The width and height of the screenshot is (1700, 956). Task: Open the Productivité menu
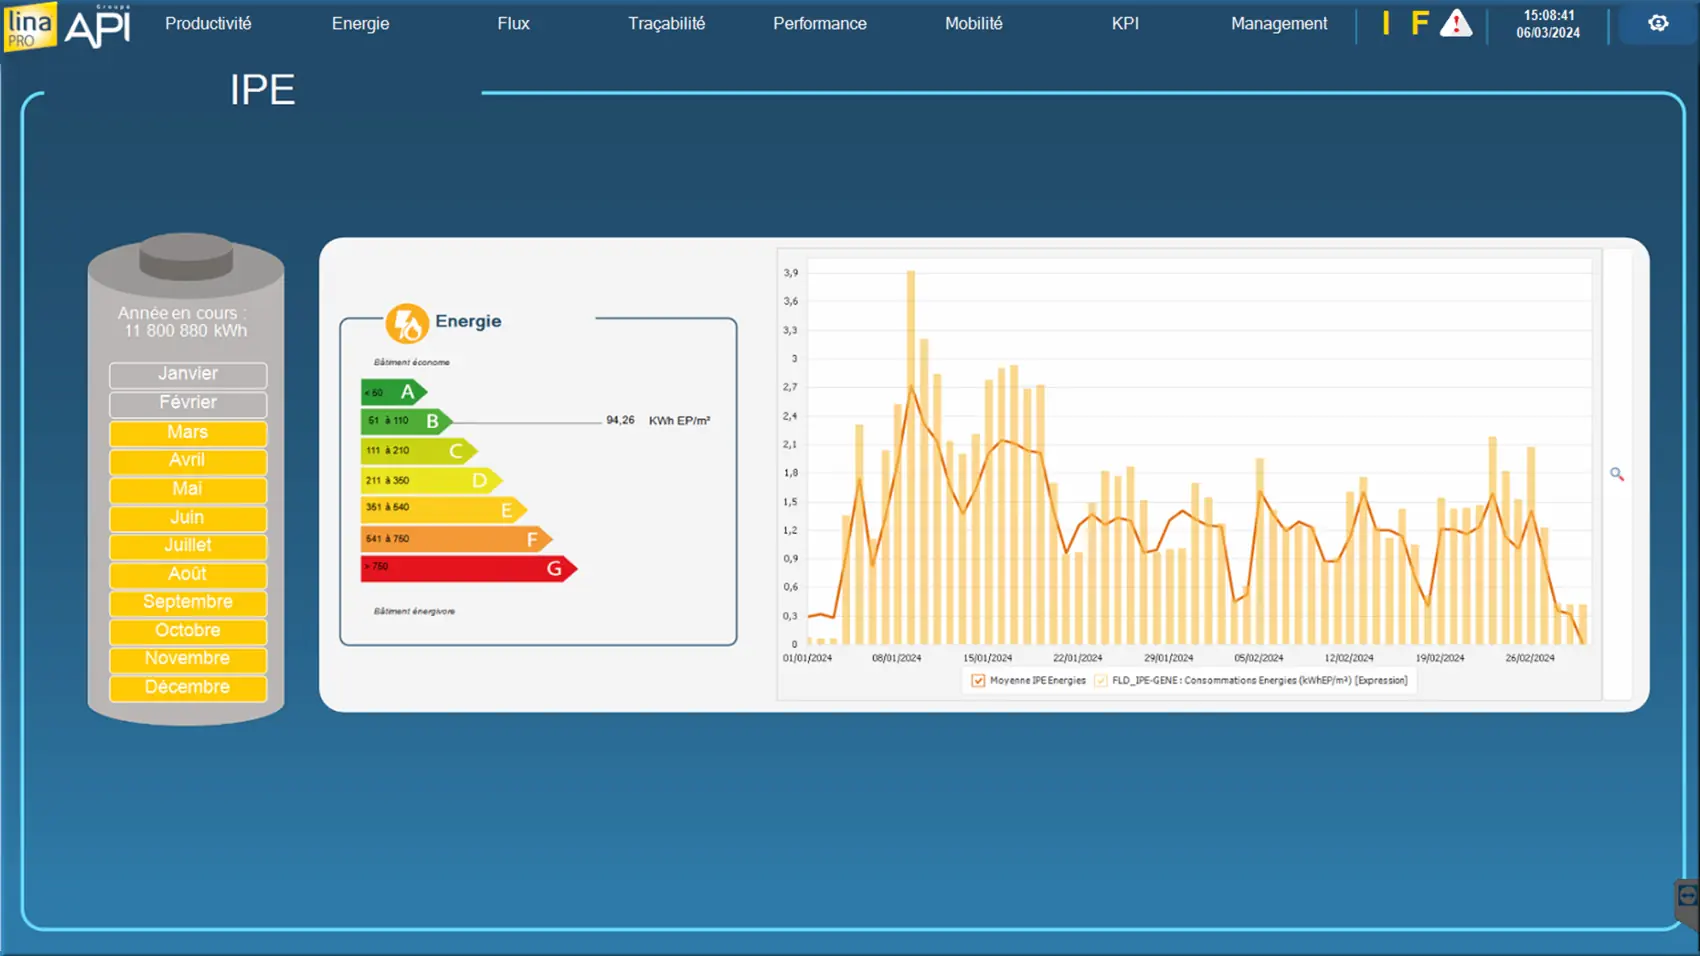coord(208,23)
